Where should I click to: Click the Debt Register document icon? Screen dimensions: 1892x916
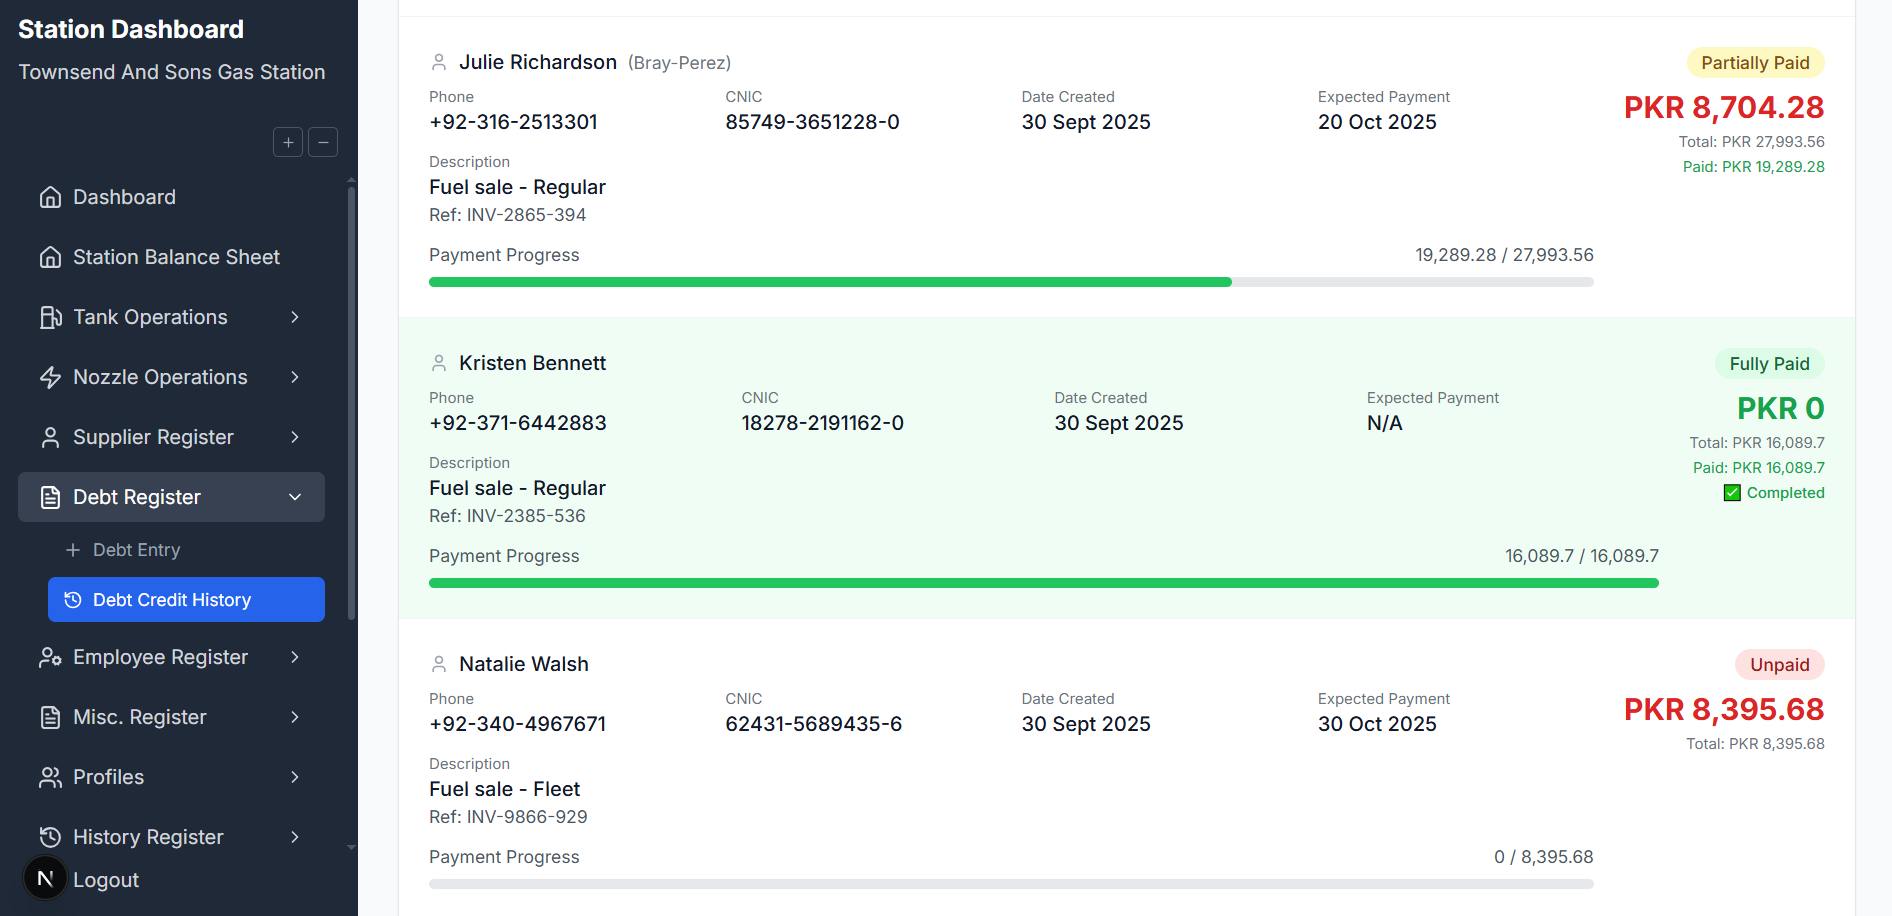click(50, 497)
